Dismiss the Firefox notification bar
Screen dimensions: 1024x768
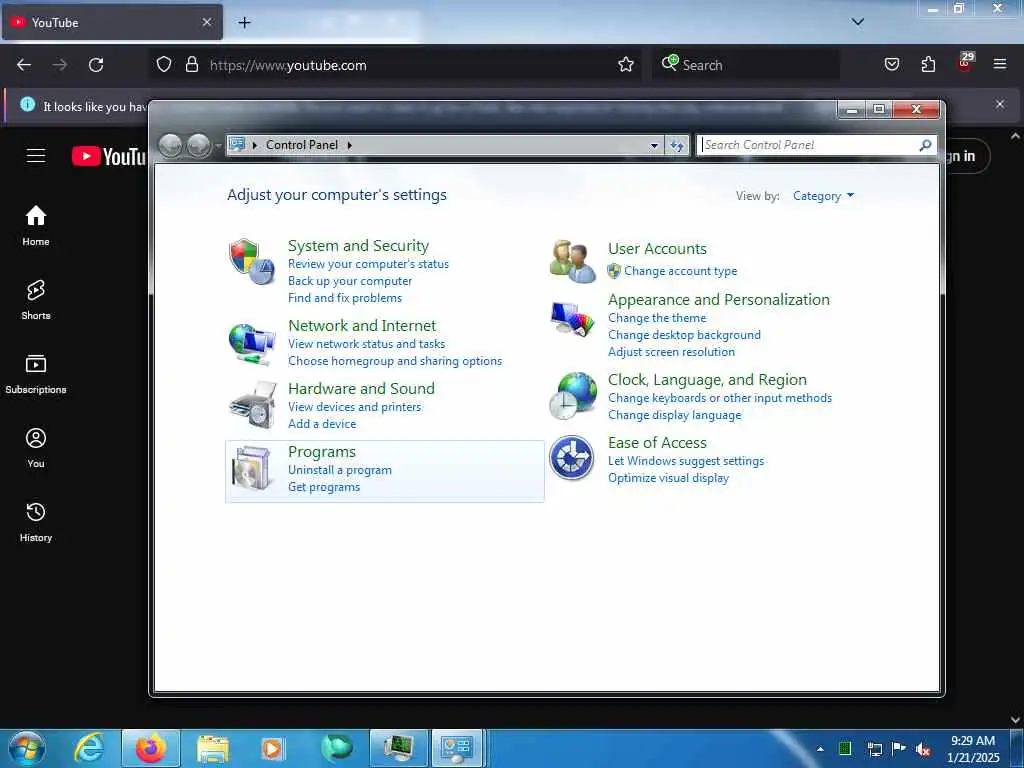(x=1000, y=104)
